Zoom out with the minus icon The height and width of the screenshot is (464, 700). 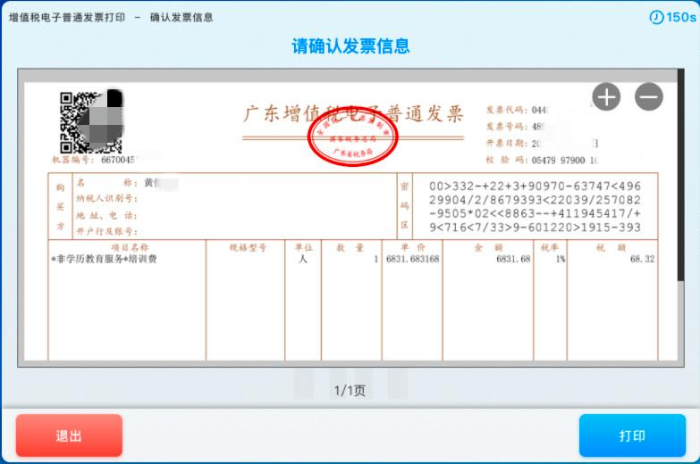point(648,97)
